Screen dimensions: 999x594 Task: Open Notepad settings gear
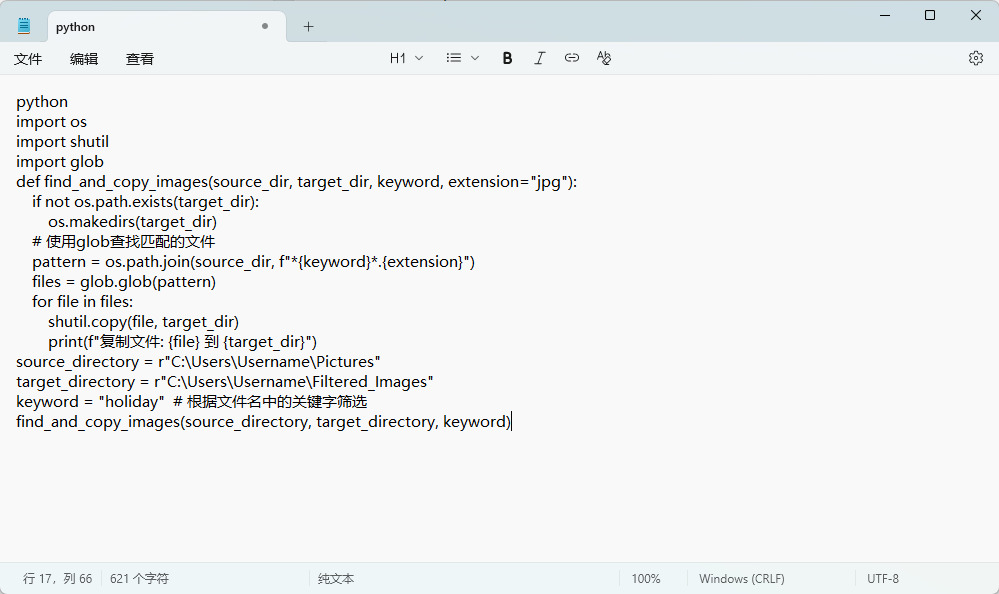[975, 58]
